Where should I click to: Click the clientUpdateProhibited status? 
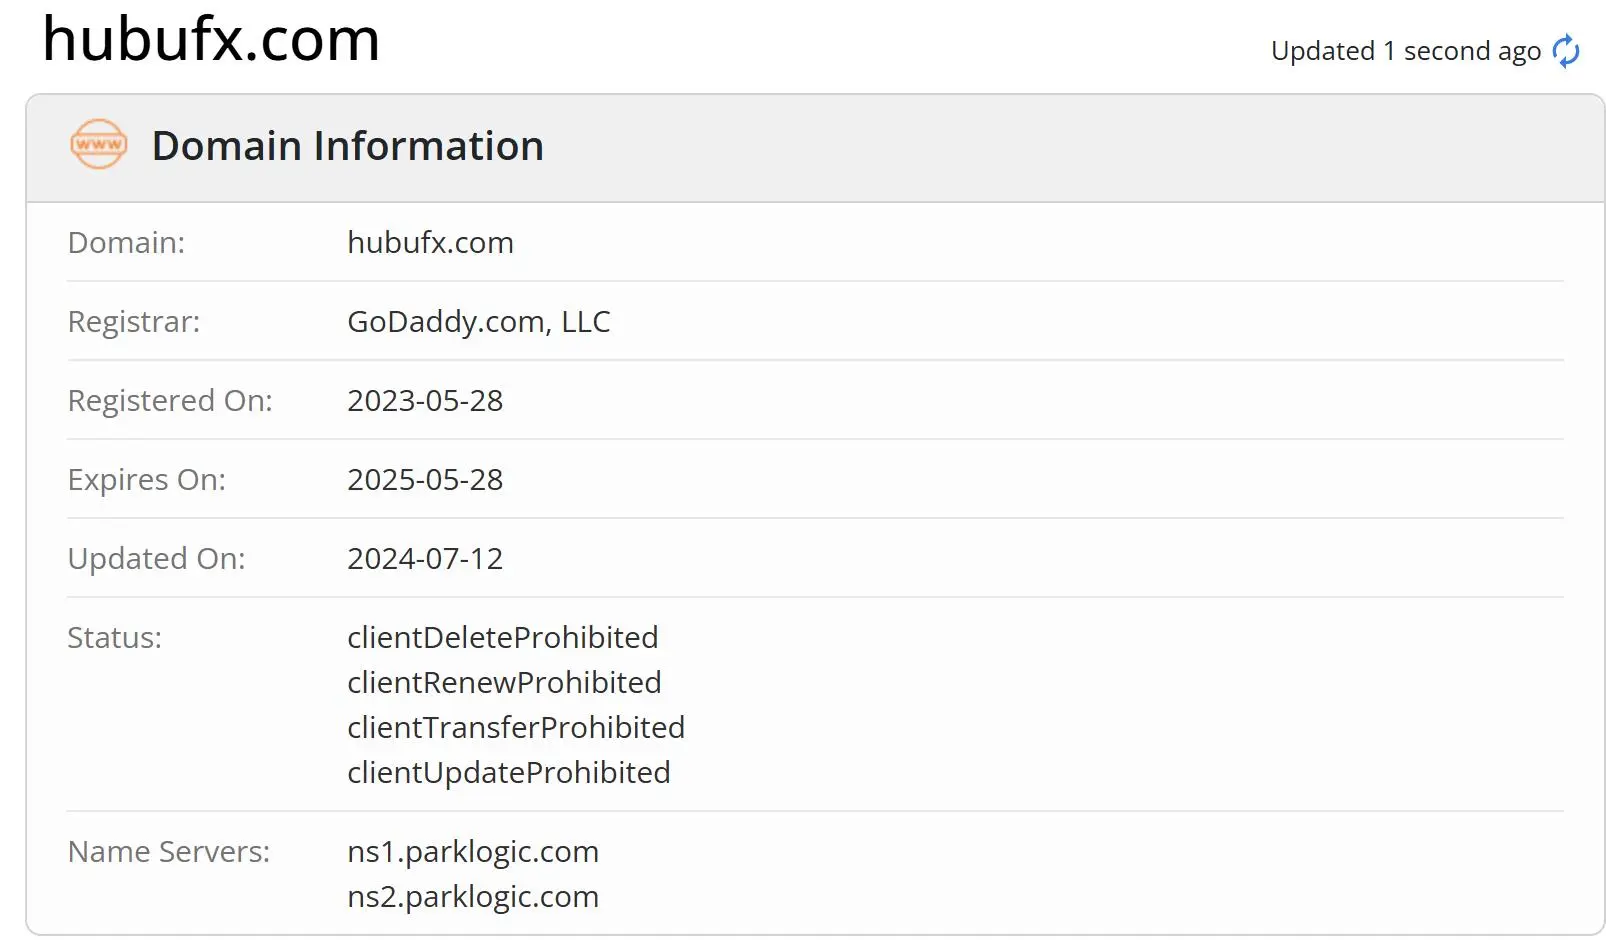coord(508,772)
